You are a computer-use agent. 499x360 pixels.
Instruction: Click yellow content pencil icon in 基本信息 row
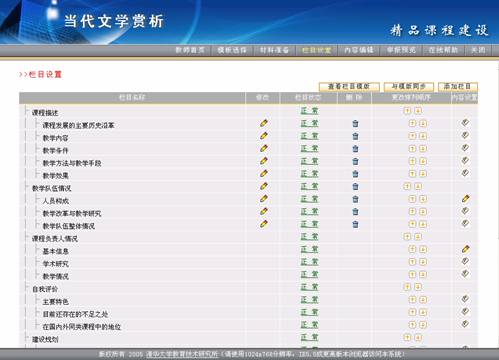click(466, 249)
